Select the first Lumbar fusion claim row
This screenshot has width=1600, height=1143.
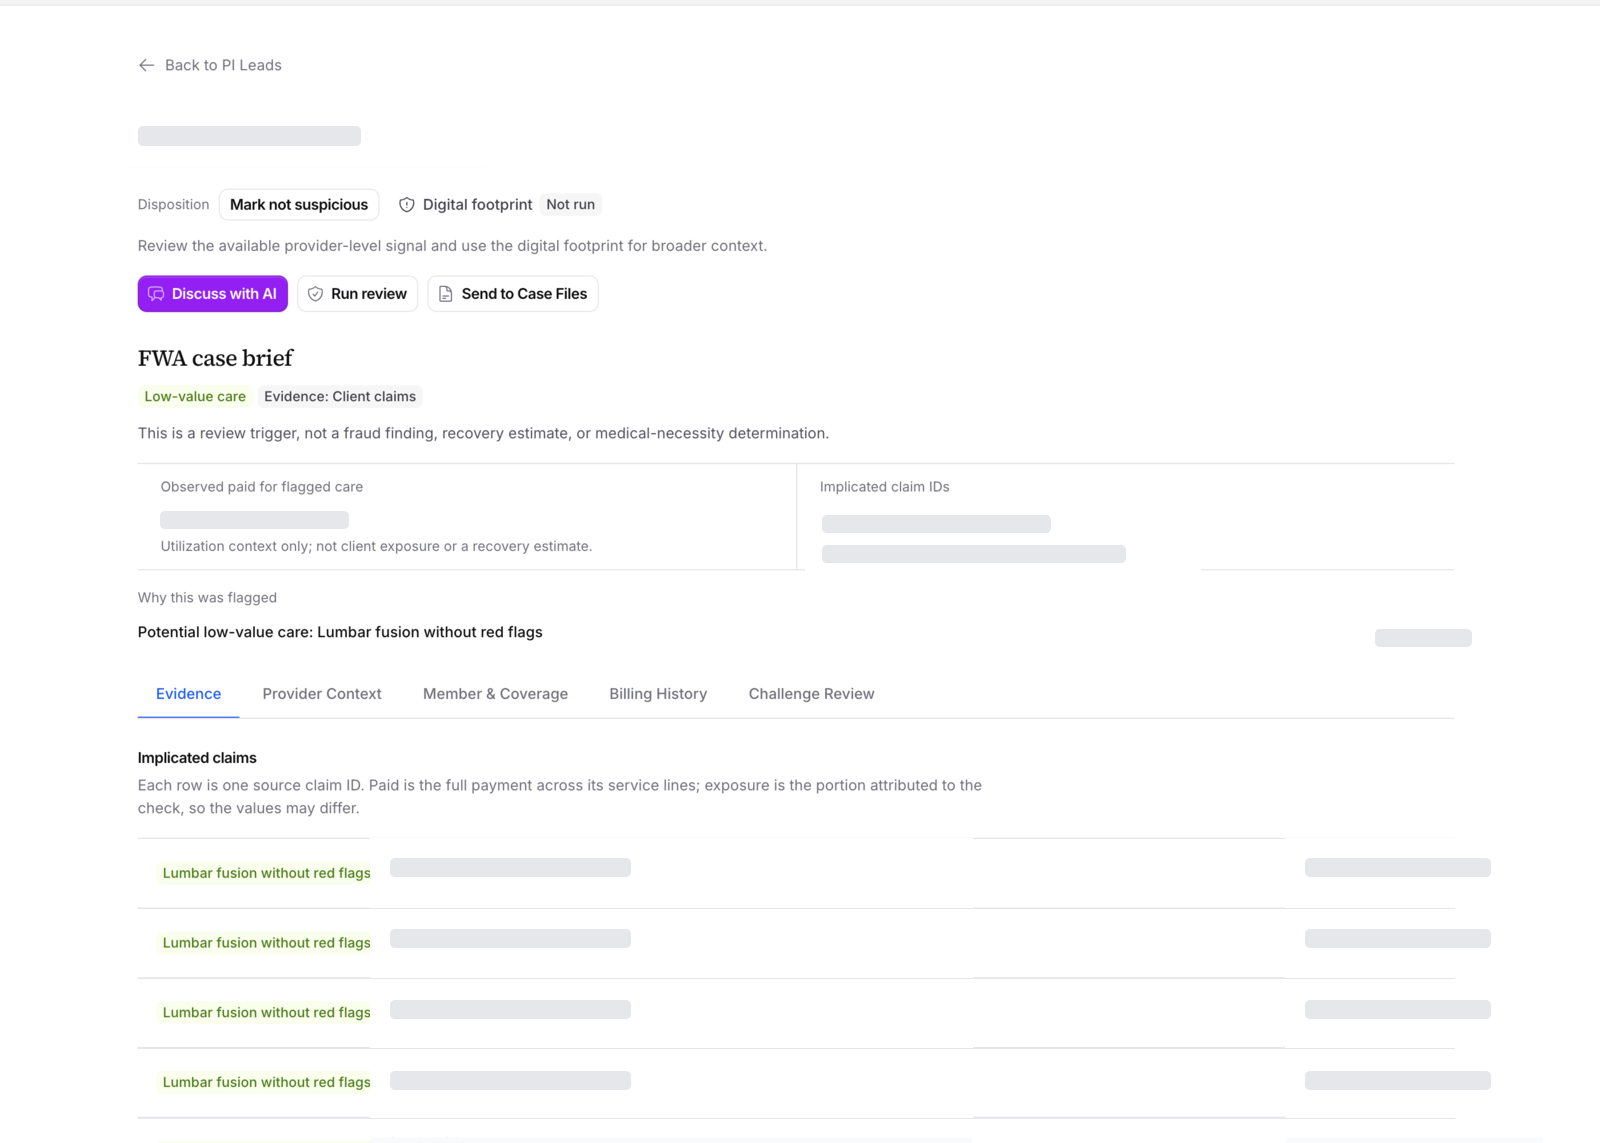(x=796, y=873)
